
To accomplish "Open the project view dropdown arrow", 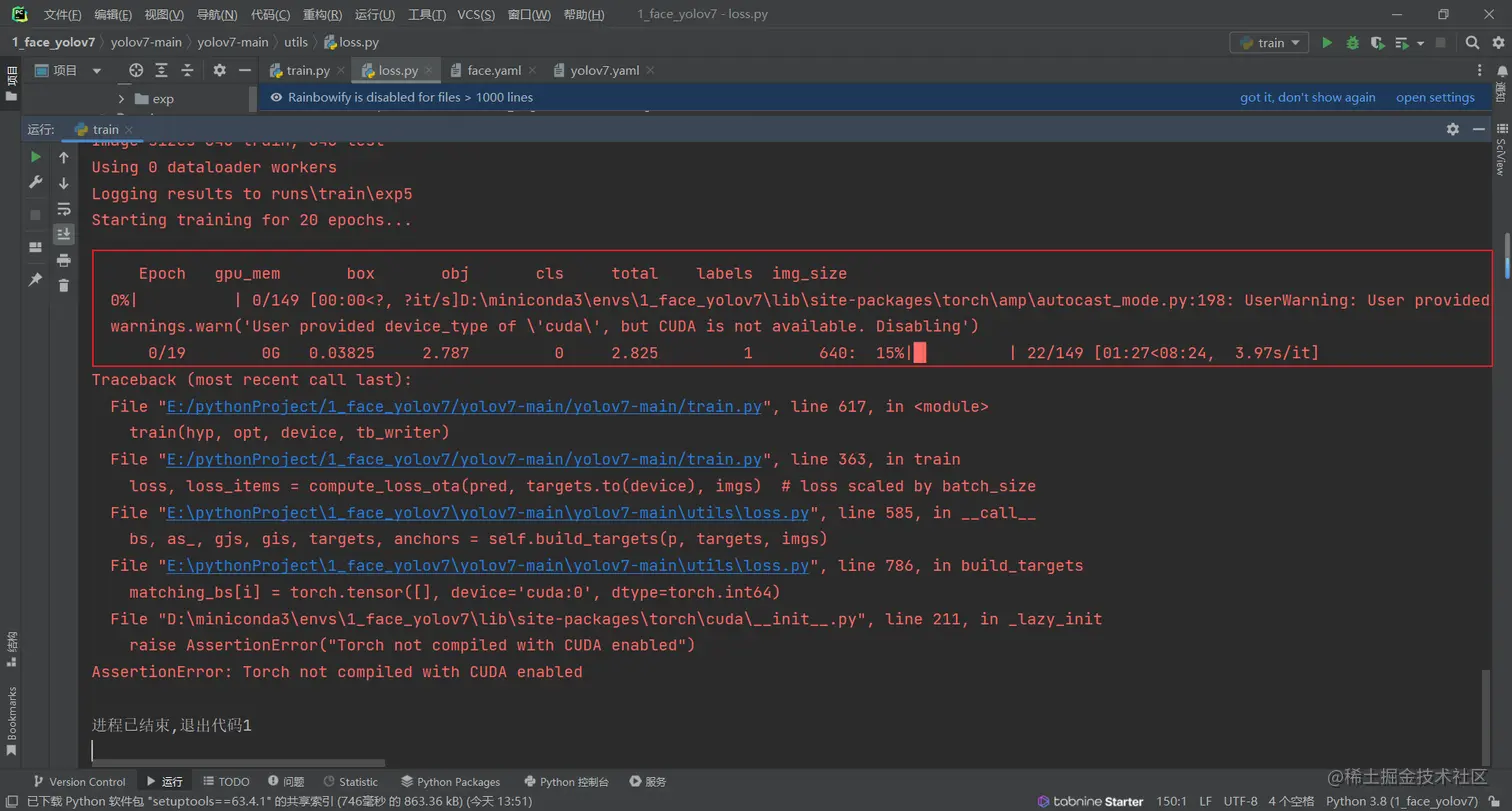I will click(97, 71).
